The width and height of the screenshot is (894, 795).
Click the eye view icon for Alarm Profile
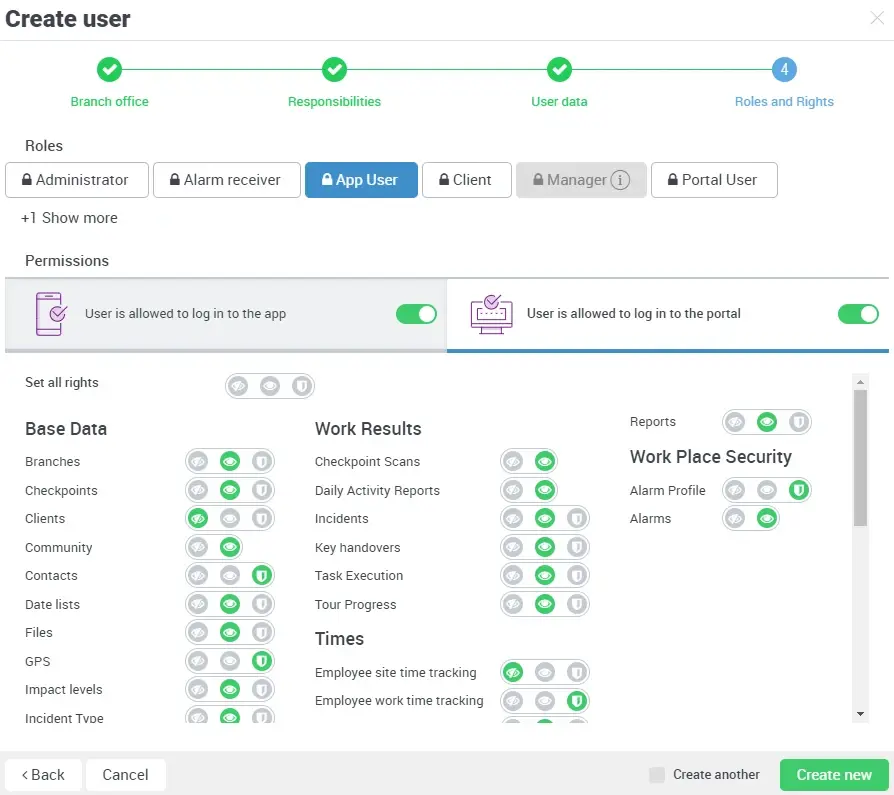(x=767, y=491)
